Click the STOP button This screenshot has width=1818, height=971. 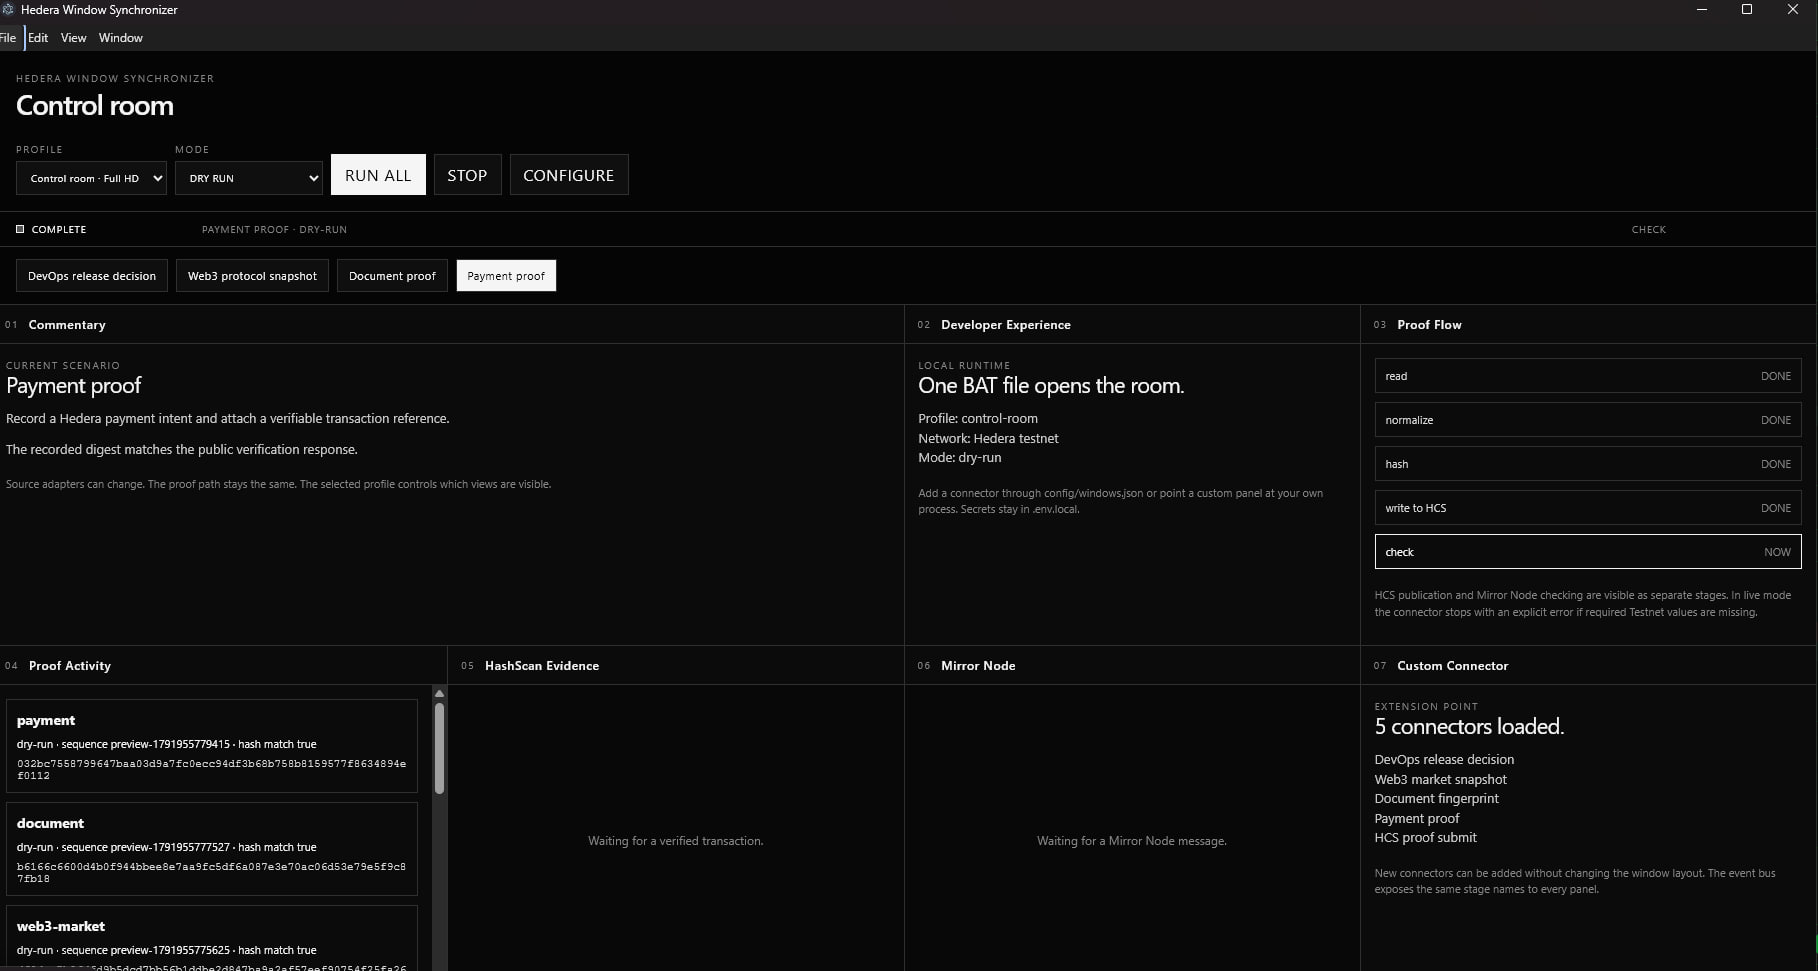click(x=467, y=175)
